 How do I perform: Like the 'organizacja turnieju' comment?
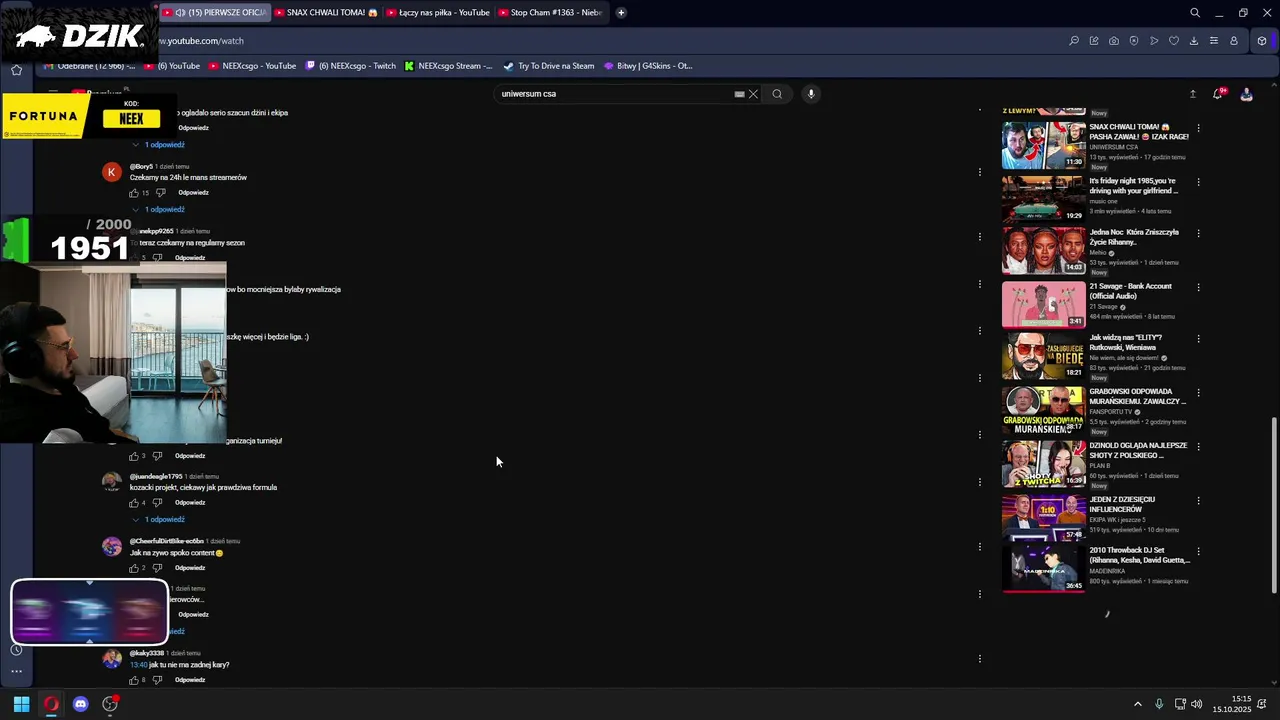(x=134, y=456)
